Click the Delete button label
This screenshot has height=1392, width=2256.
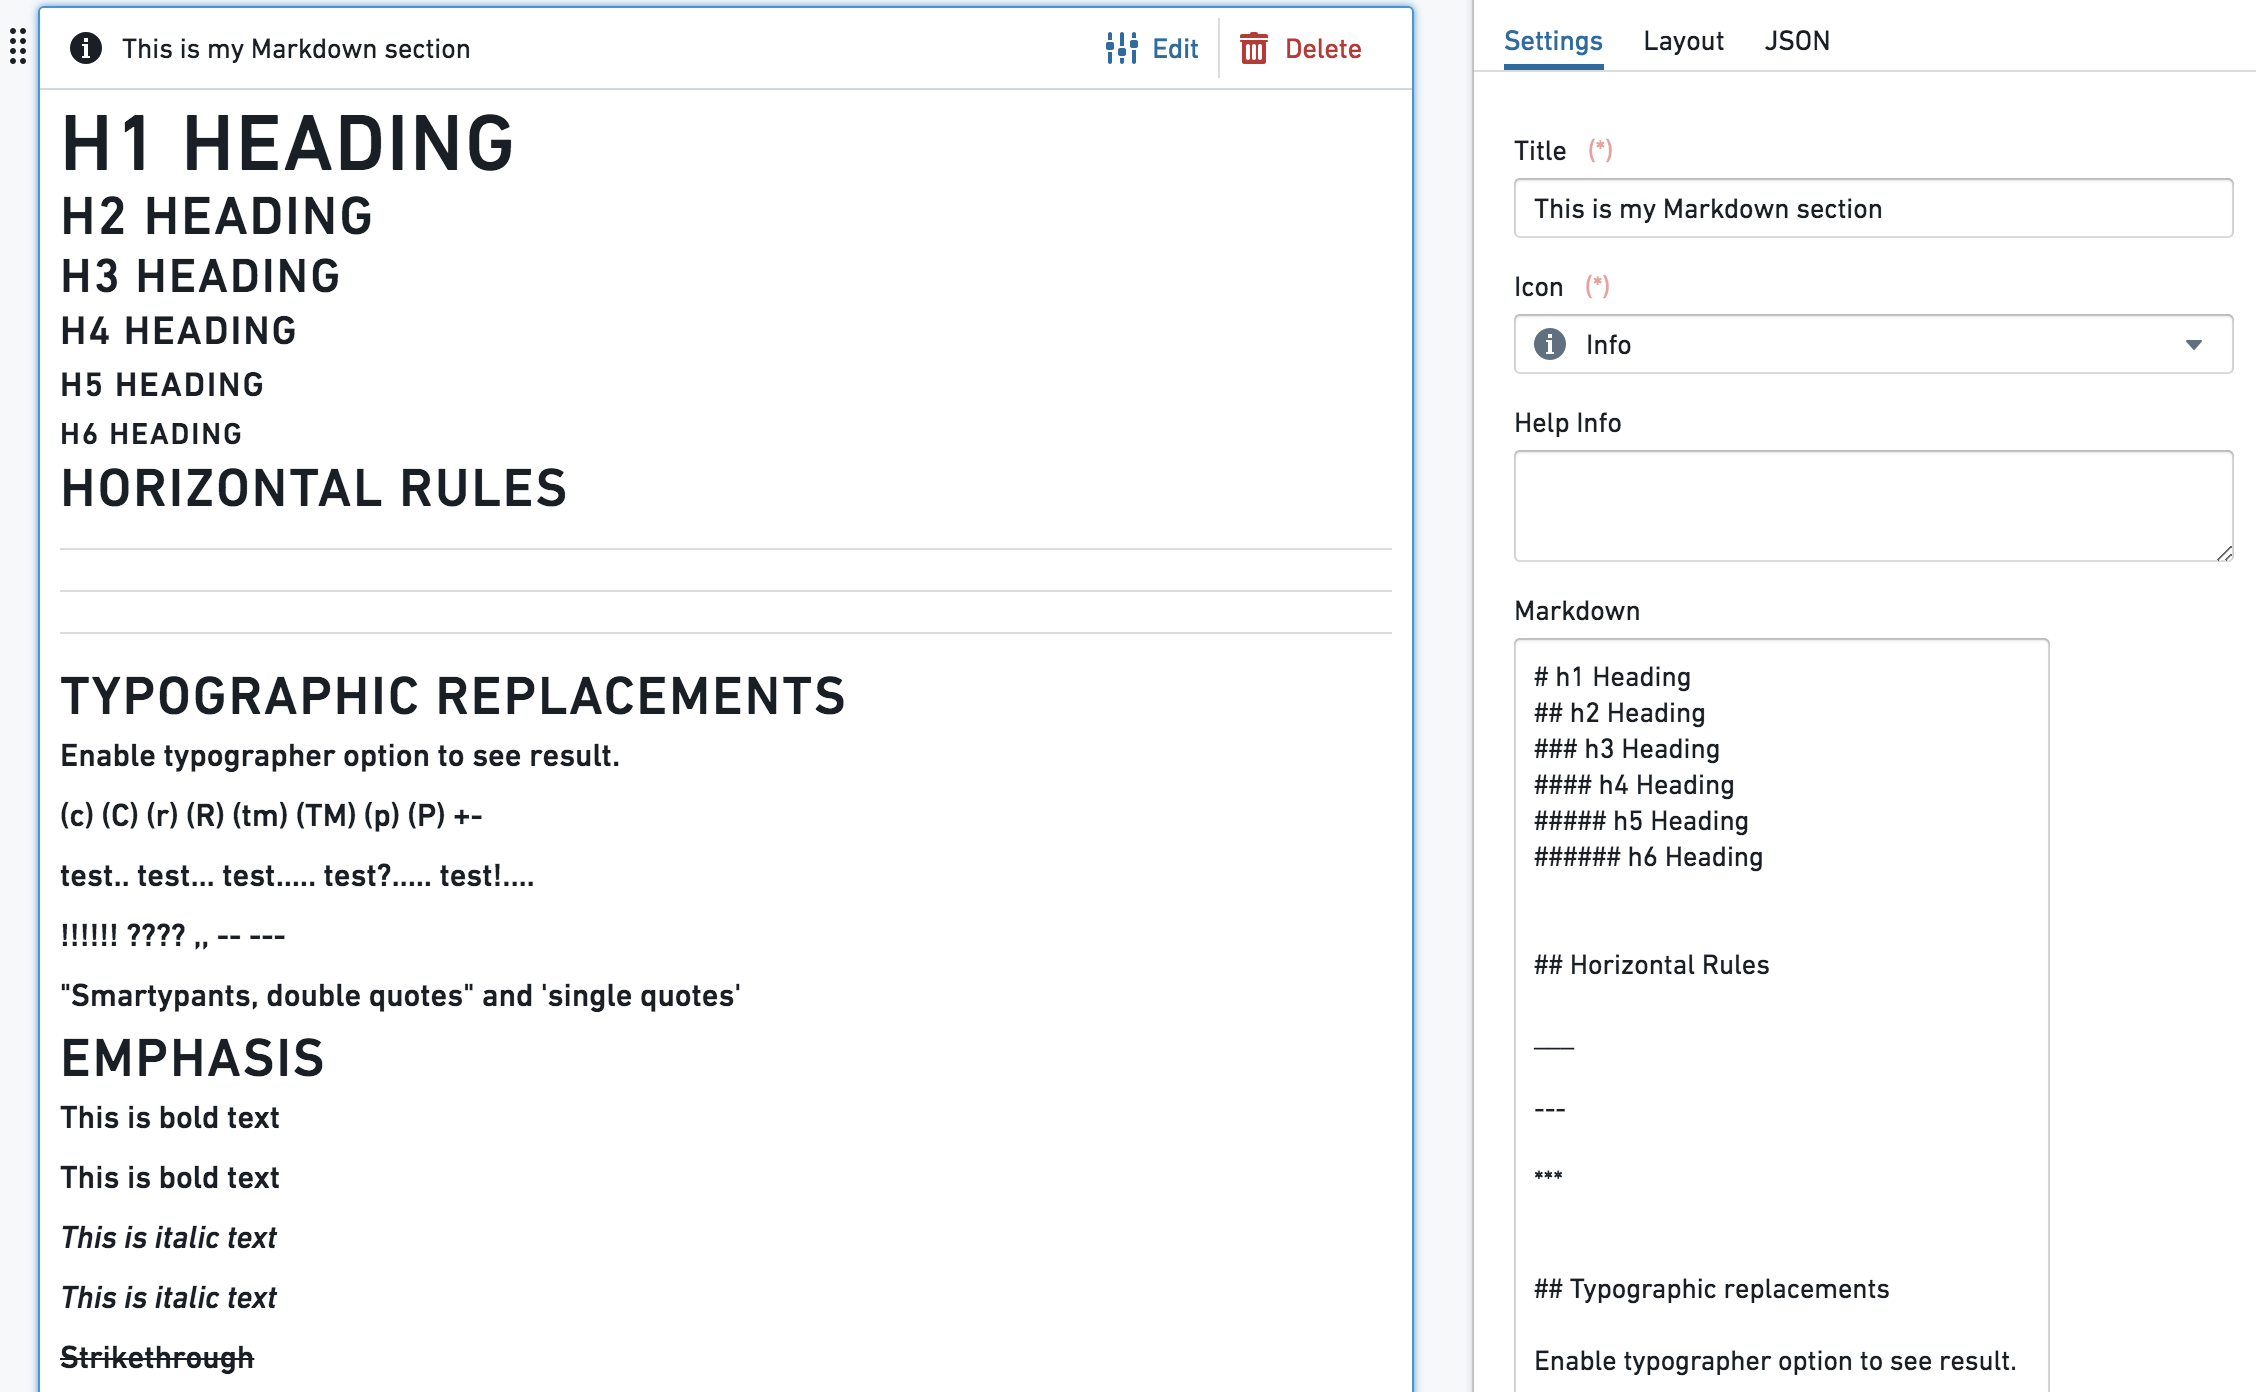(1323, 48)
